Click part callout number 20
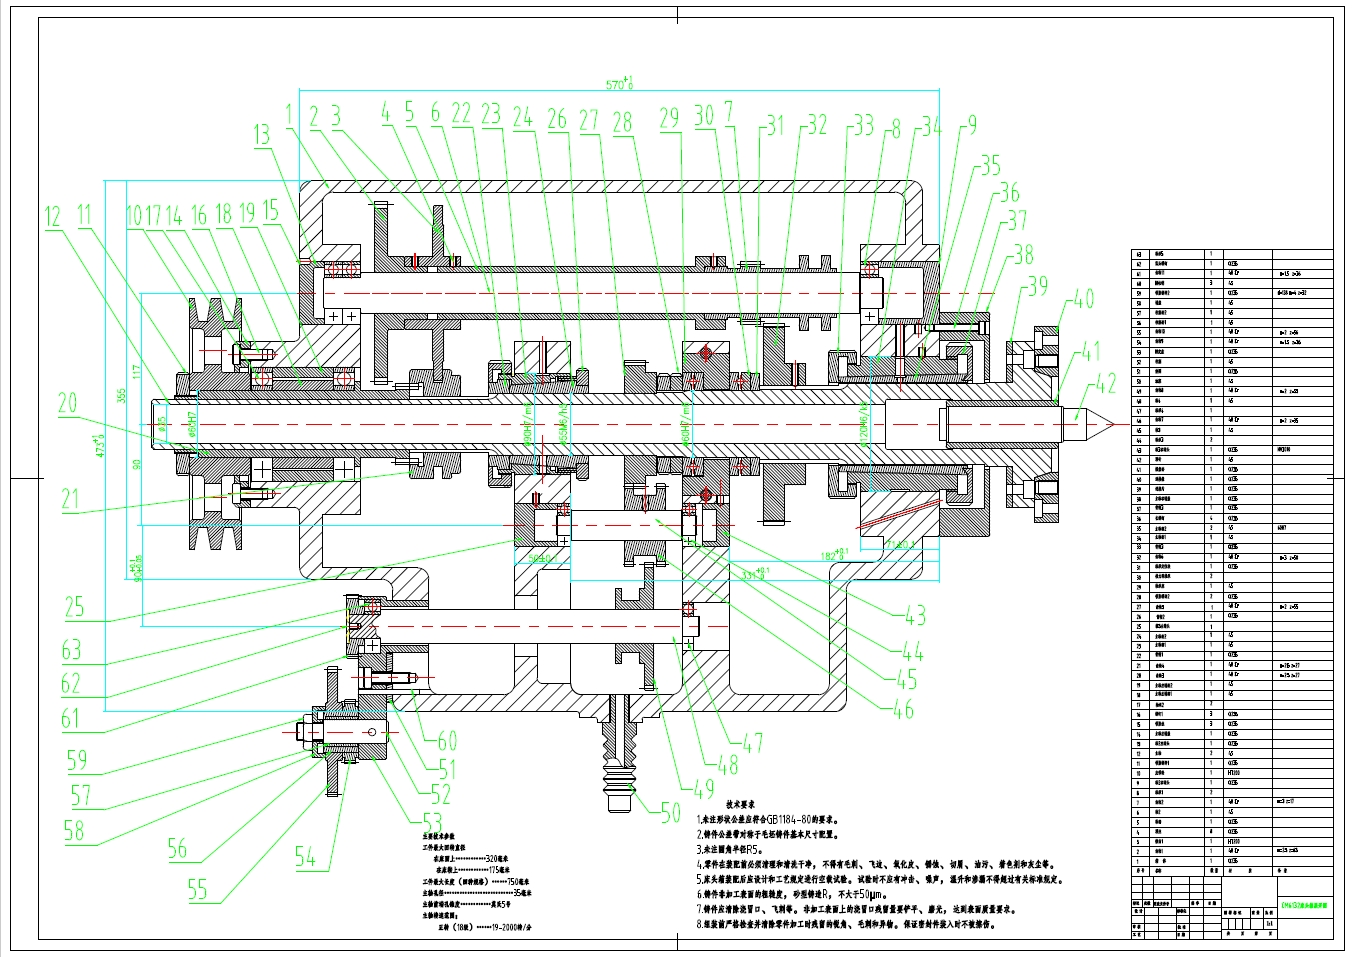This screenshot has height=957, width=1354. pyautogui.click(x=67, y=402)
